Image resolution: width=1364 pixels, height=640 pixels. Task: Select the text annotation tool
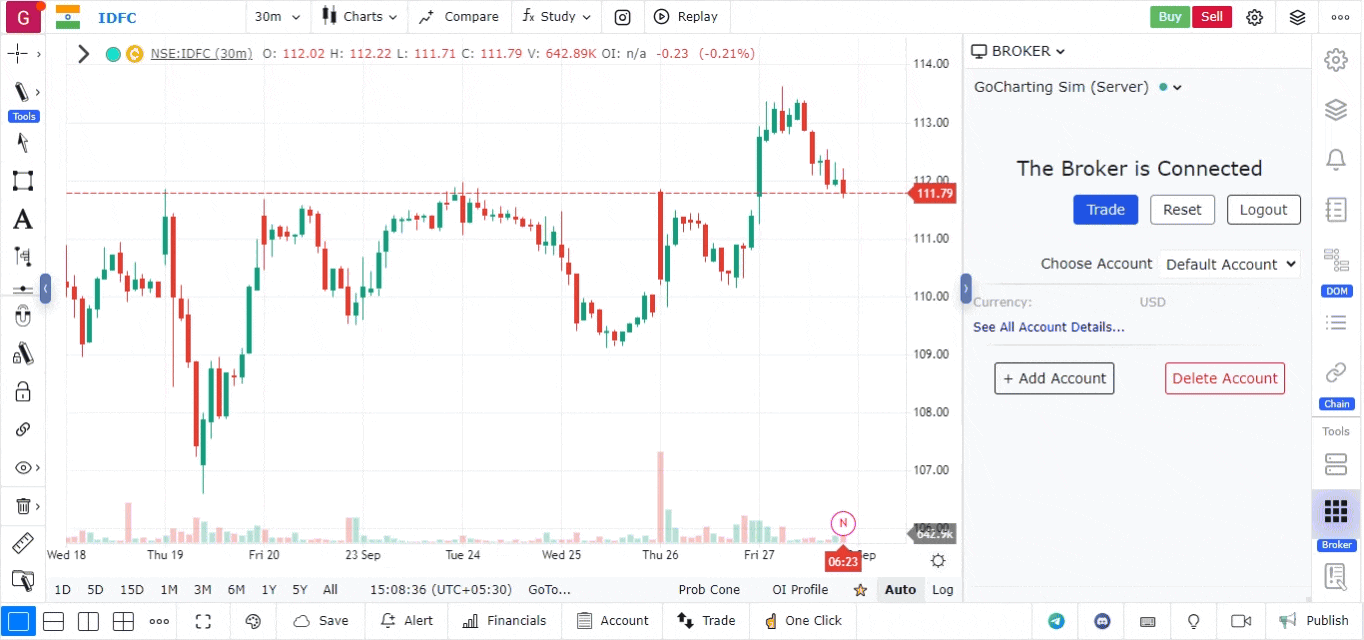[x=22, y=220]
